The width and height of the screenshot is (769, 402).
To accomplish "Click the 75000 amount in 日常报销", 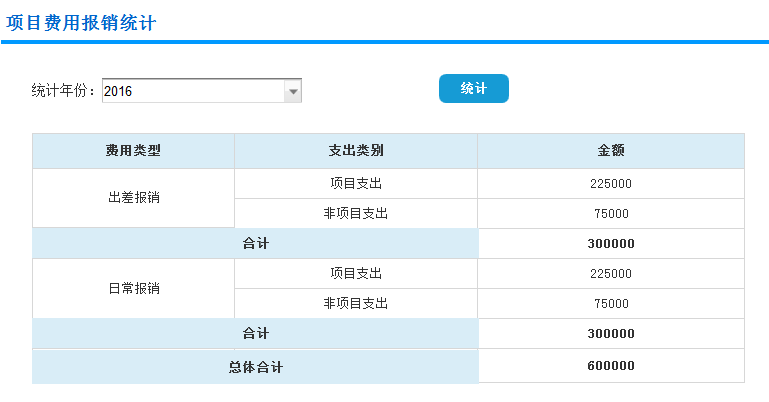I will [611, 303].
